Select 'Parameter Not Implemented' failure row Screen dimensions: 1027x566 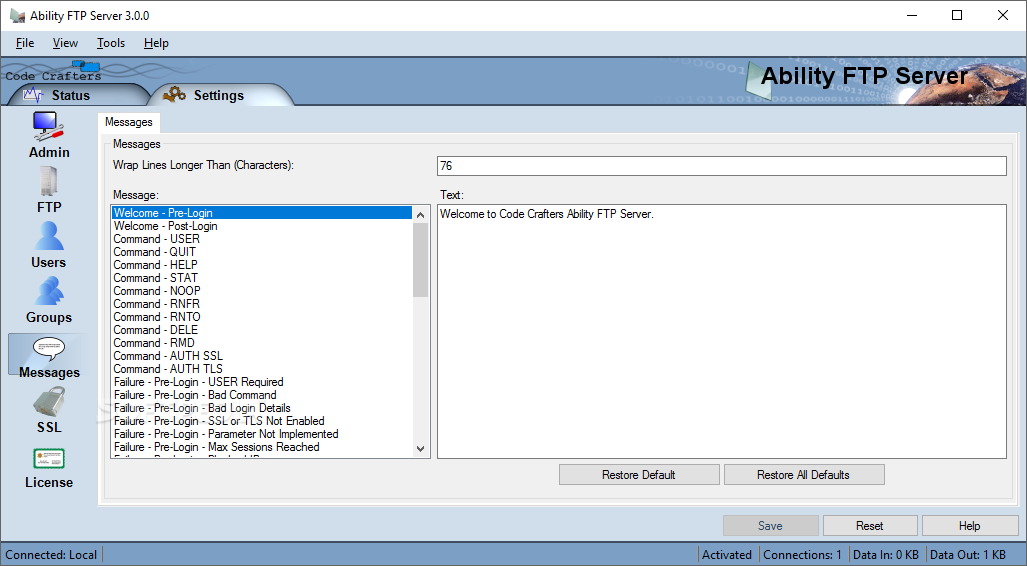(x=262, y=434)
